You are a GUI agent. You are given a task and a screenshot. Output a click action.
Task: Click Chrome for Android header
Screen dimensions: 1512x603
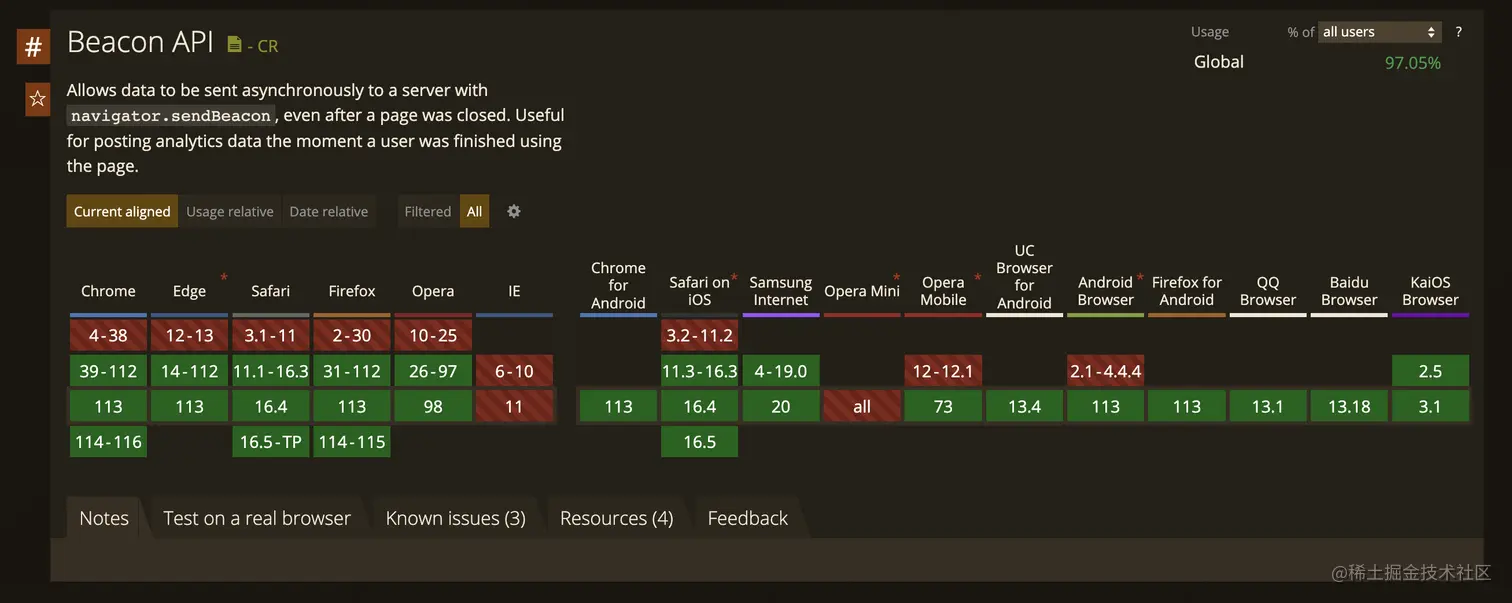click(618, 285)
